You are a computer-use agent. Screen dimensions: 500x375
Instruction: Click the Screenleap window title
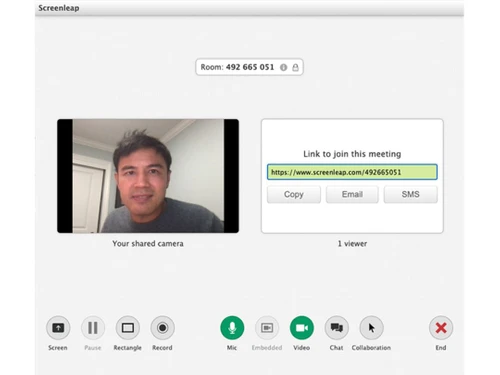click(x=59, y=8)
